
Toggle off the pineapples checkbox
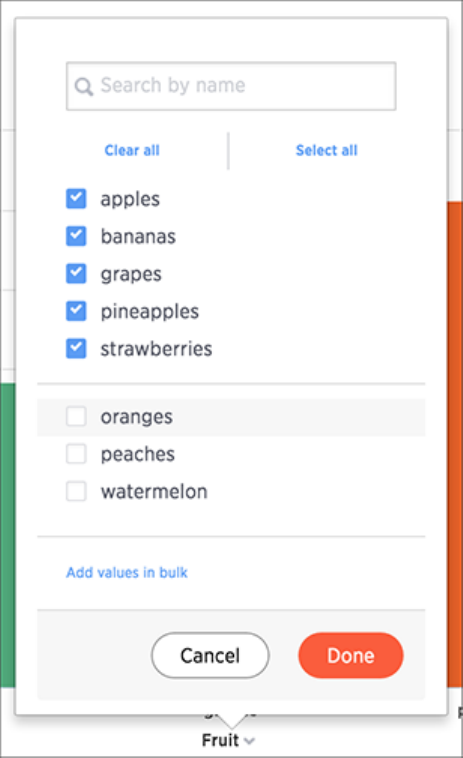(76, 311)
